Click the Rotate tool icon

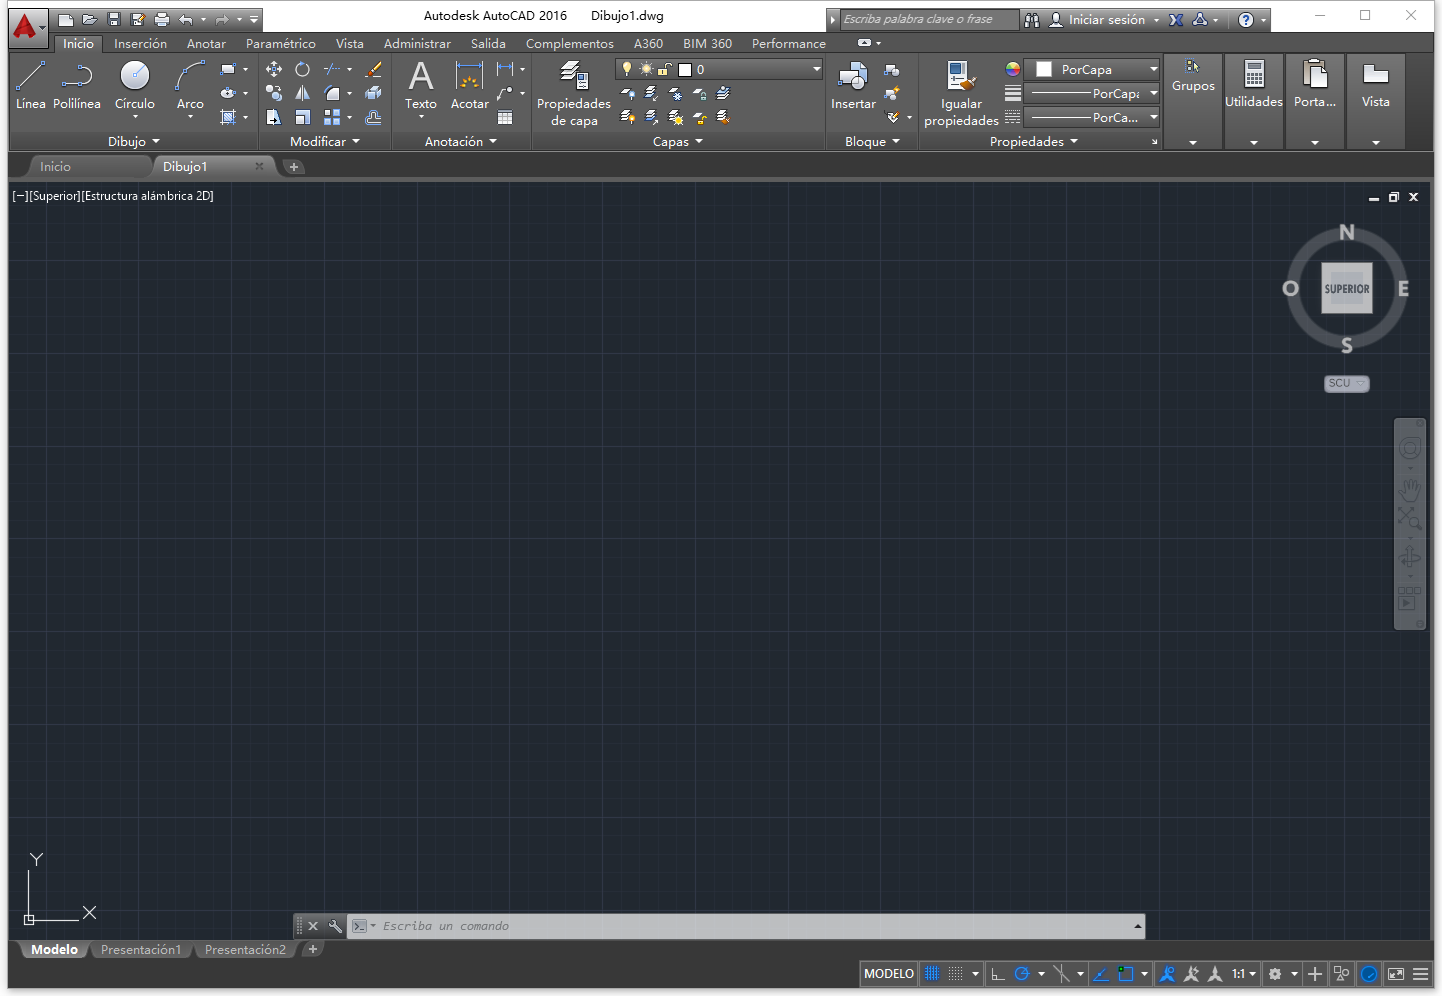pos(302,69)
